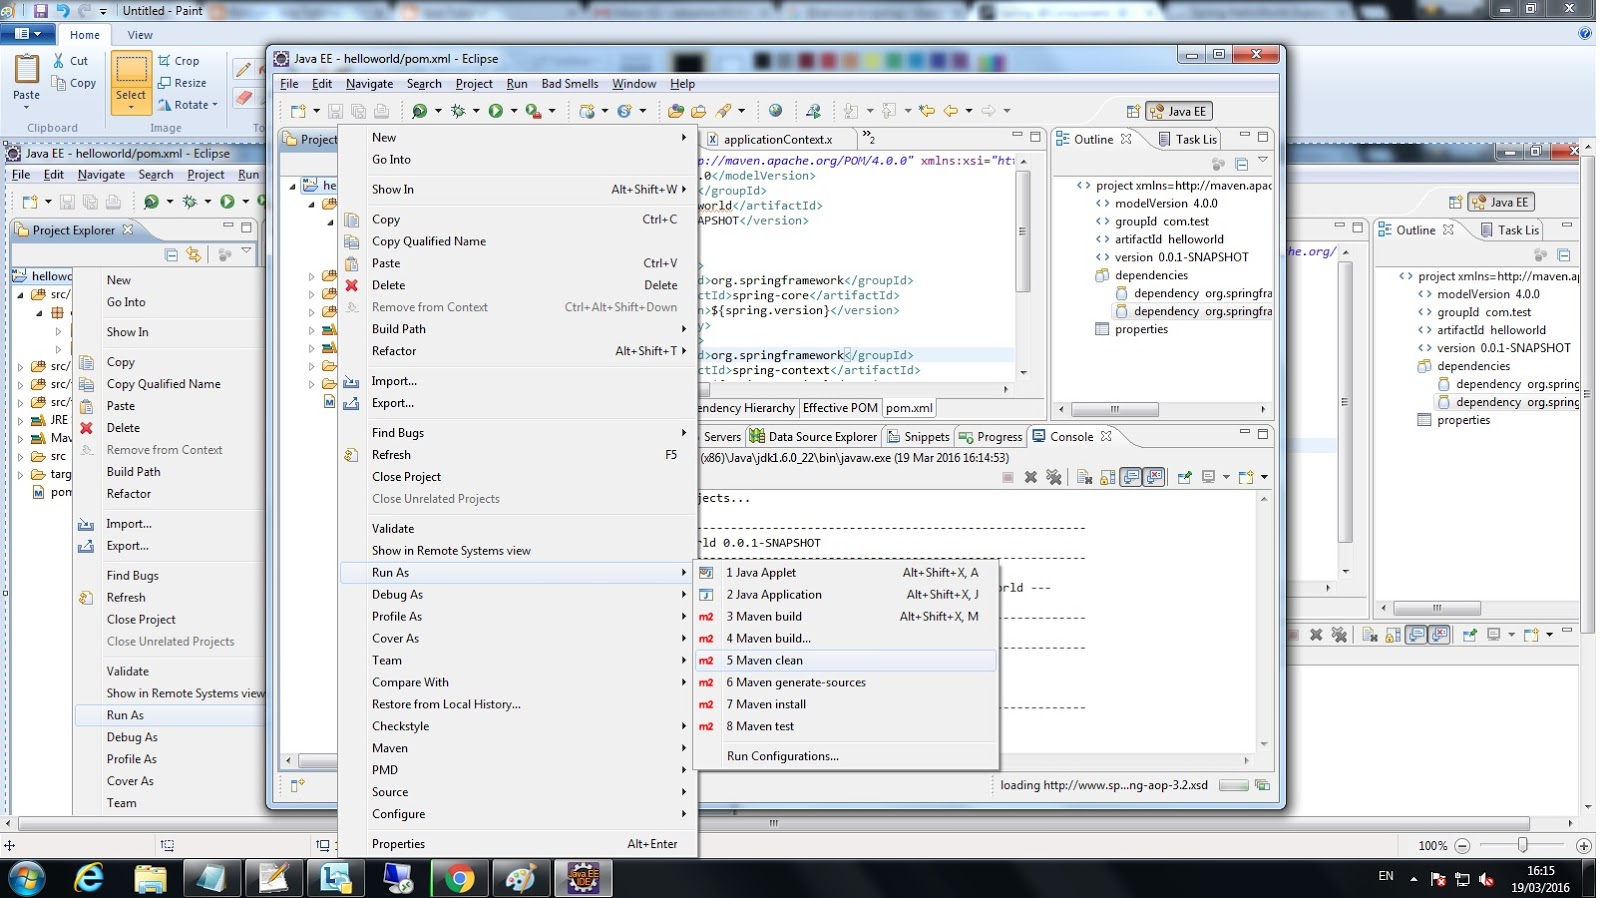The image size is (1600, 898).
Task: Open dropdown arrow next to green Run button
Action: (514, 111)
